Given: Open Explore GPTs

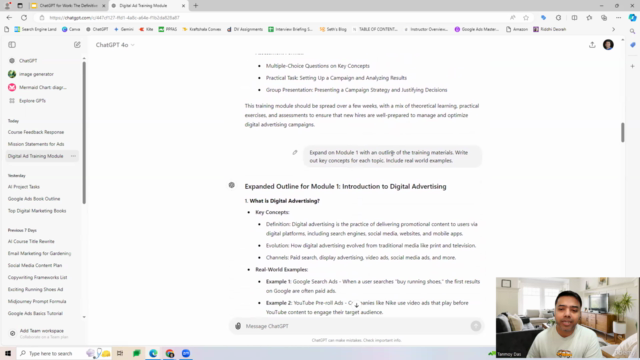Looking at the screenshot, I should [32, 101].
